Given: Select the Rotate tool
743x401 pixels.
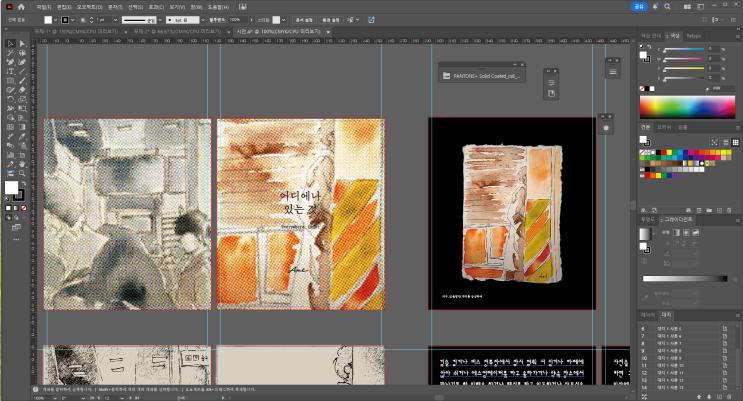Looking at the screenshot, I should click(x=10, y=99).
